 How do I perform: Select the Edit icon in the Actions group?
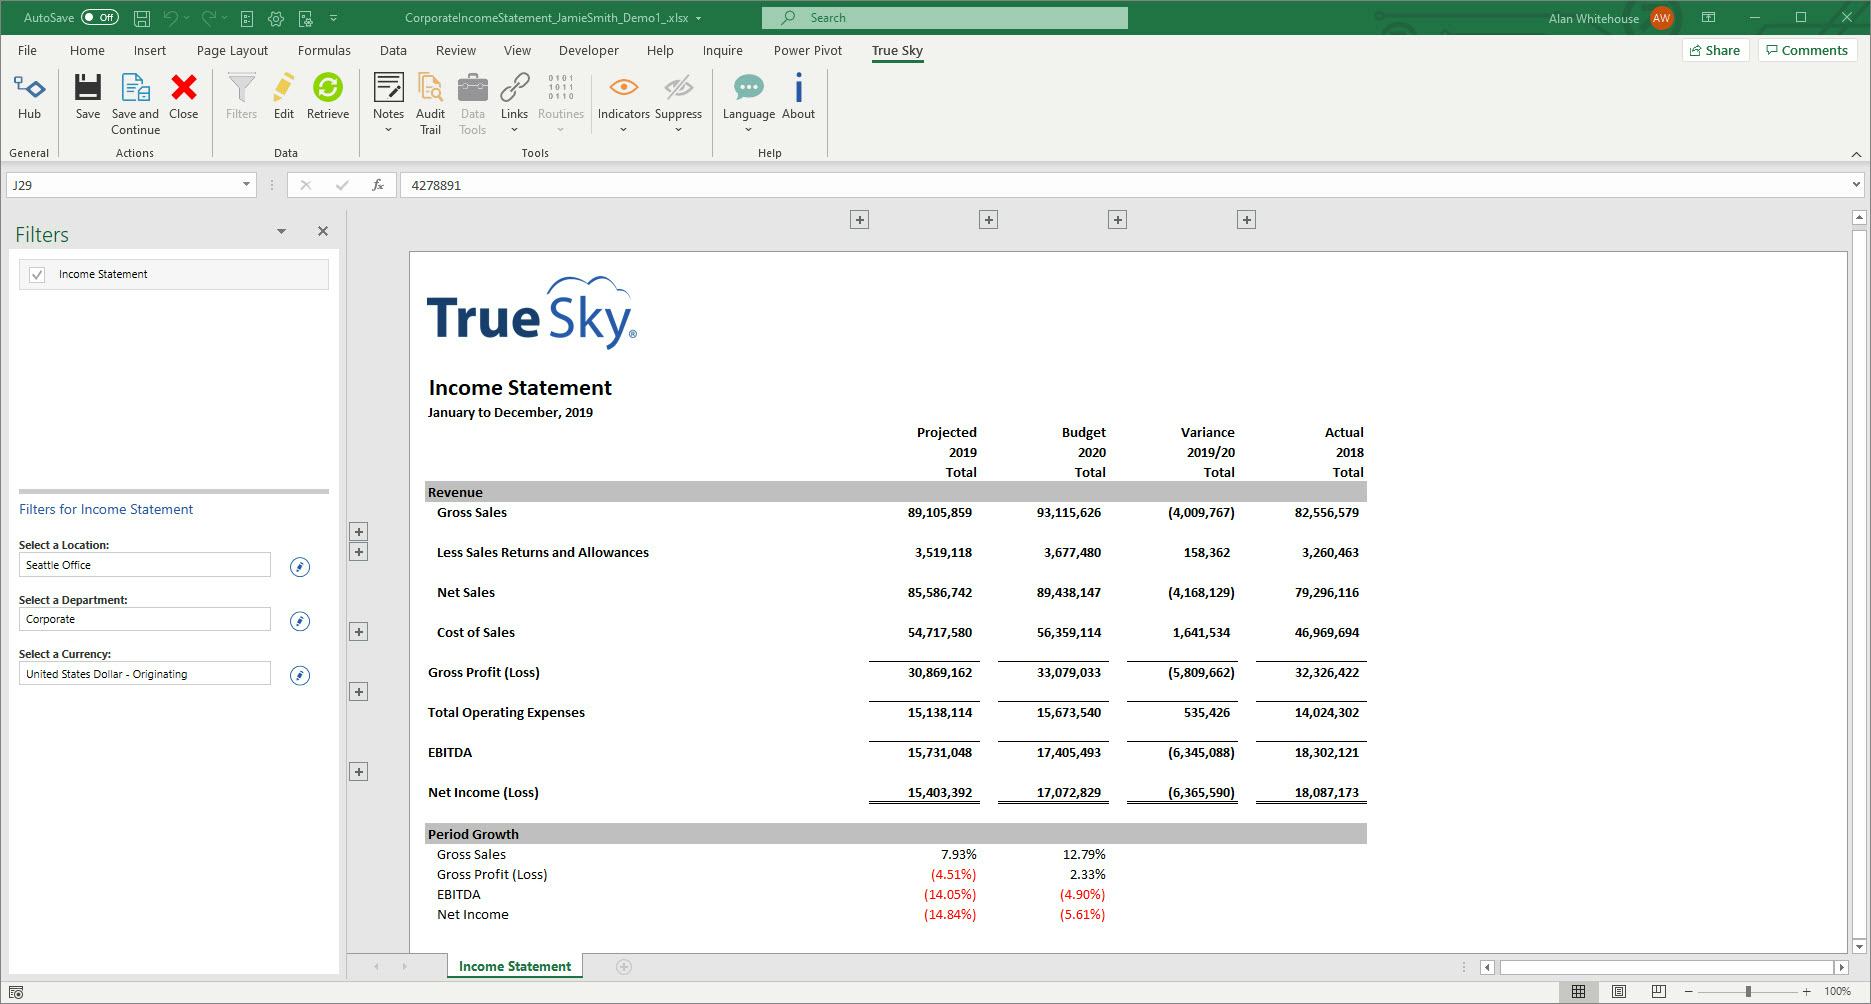click(284, 97)
